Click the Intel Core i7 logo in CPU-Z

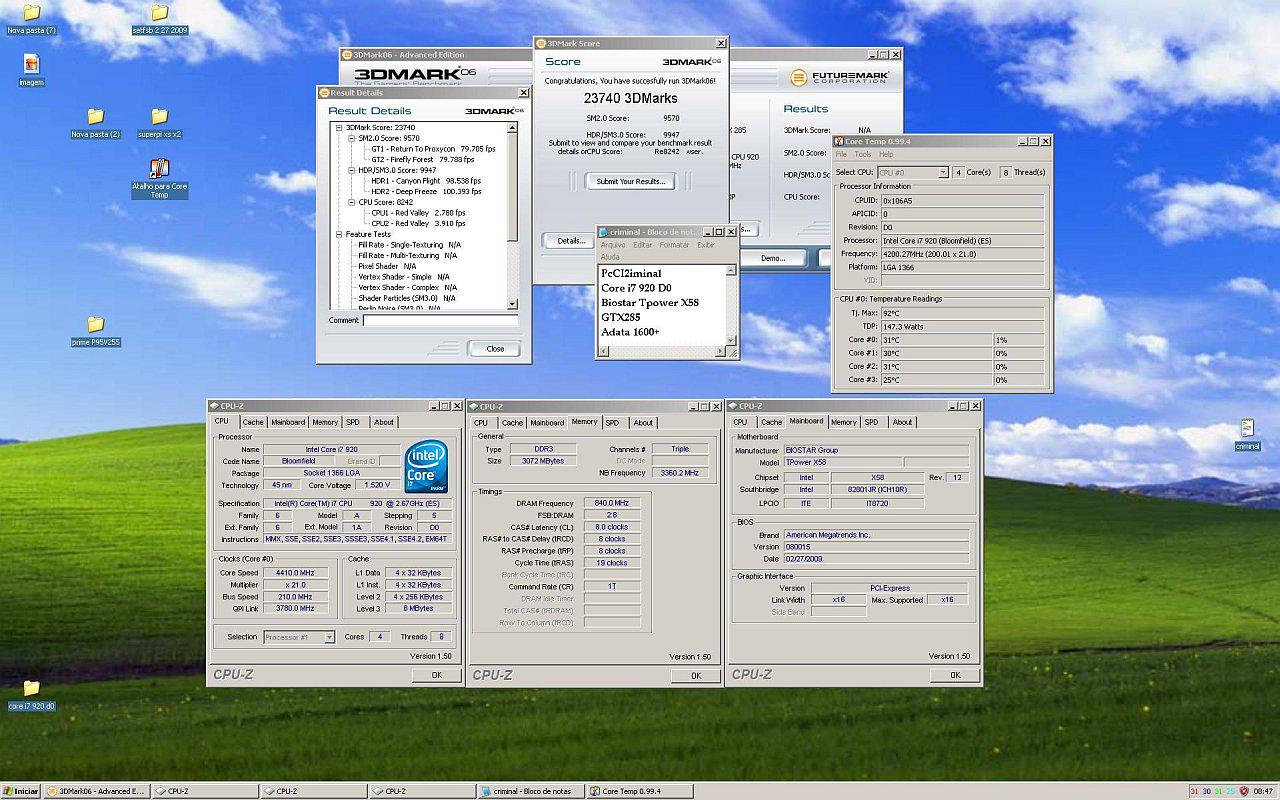425,466
